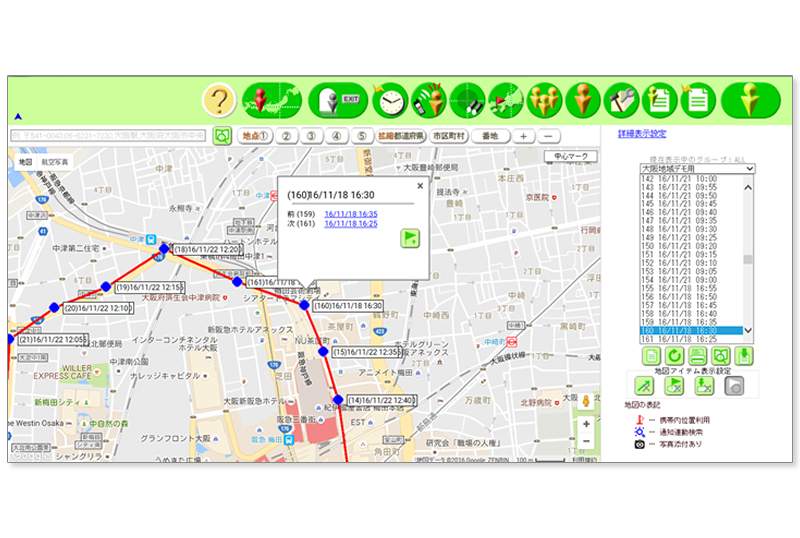Select list row 161 16/11/18 16:25

(691, 339)
